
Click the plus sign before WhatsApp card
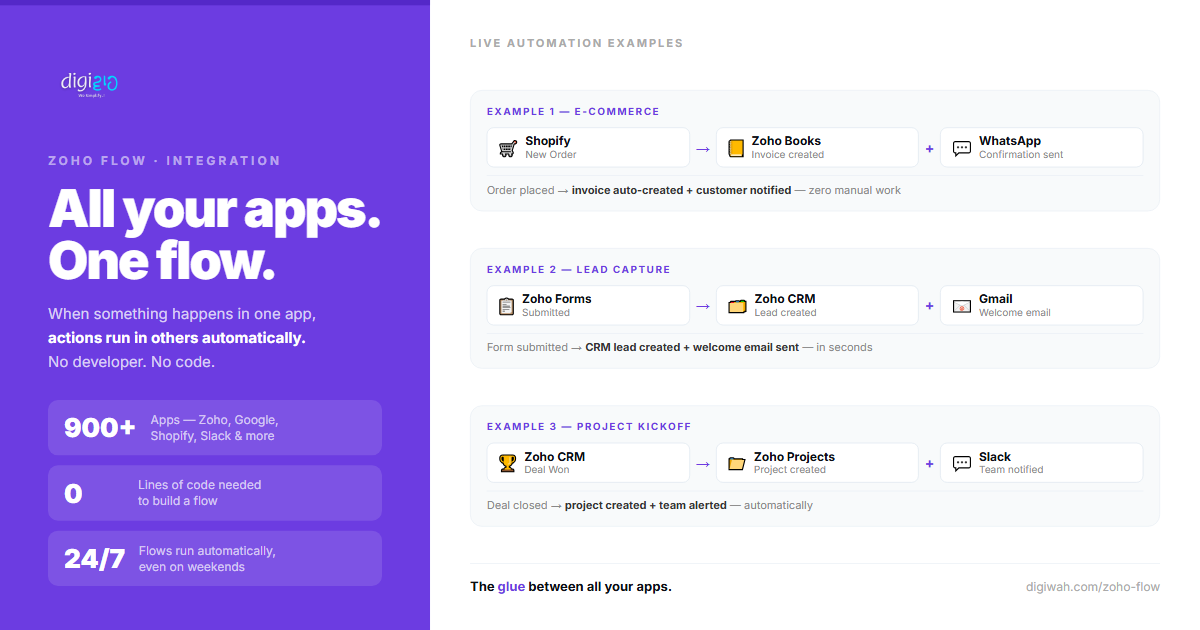pyautogui.click(x=929, y=148)
